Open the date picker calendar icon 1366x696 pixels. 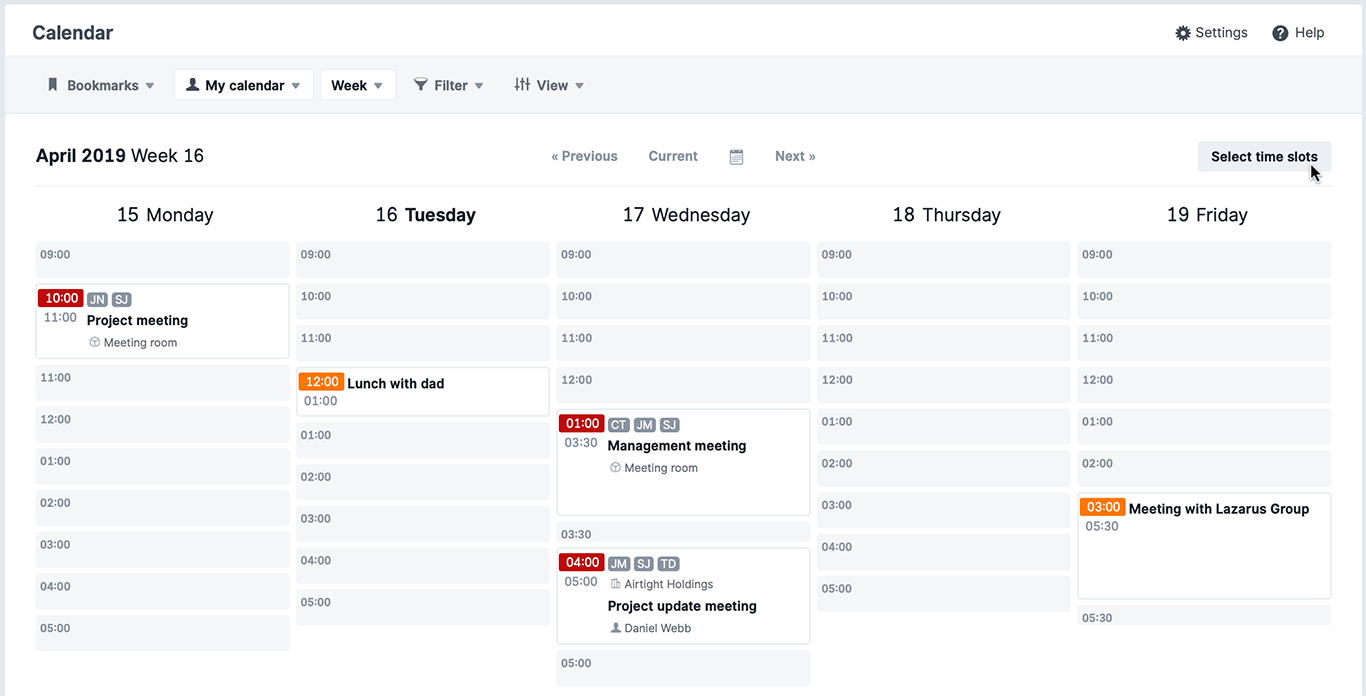pyautogui.click(x=737, y=156)
